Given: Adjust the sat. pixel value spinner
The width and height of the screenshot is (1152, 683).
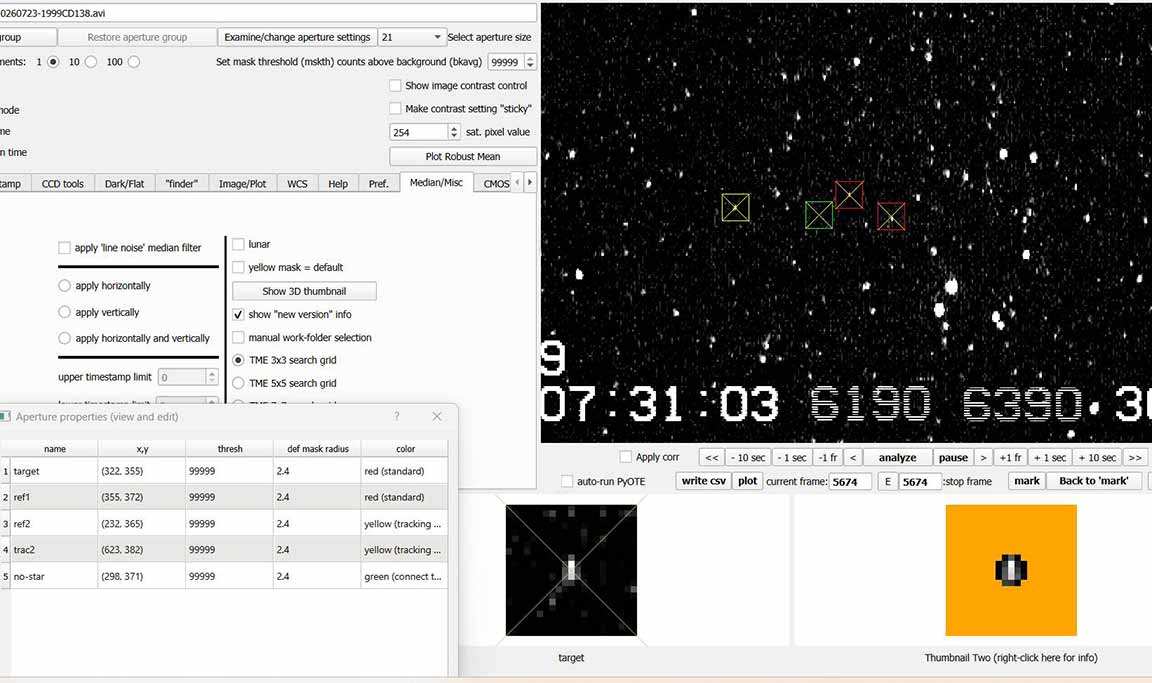Looking at the screenshot, I should click(x=454, y=132).
